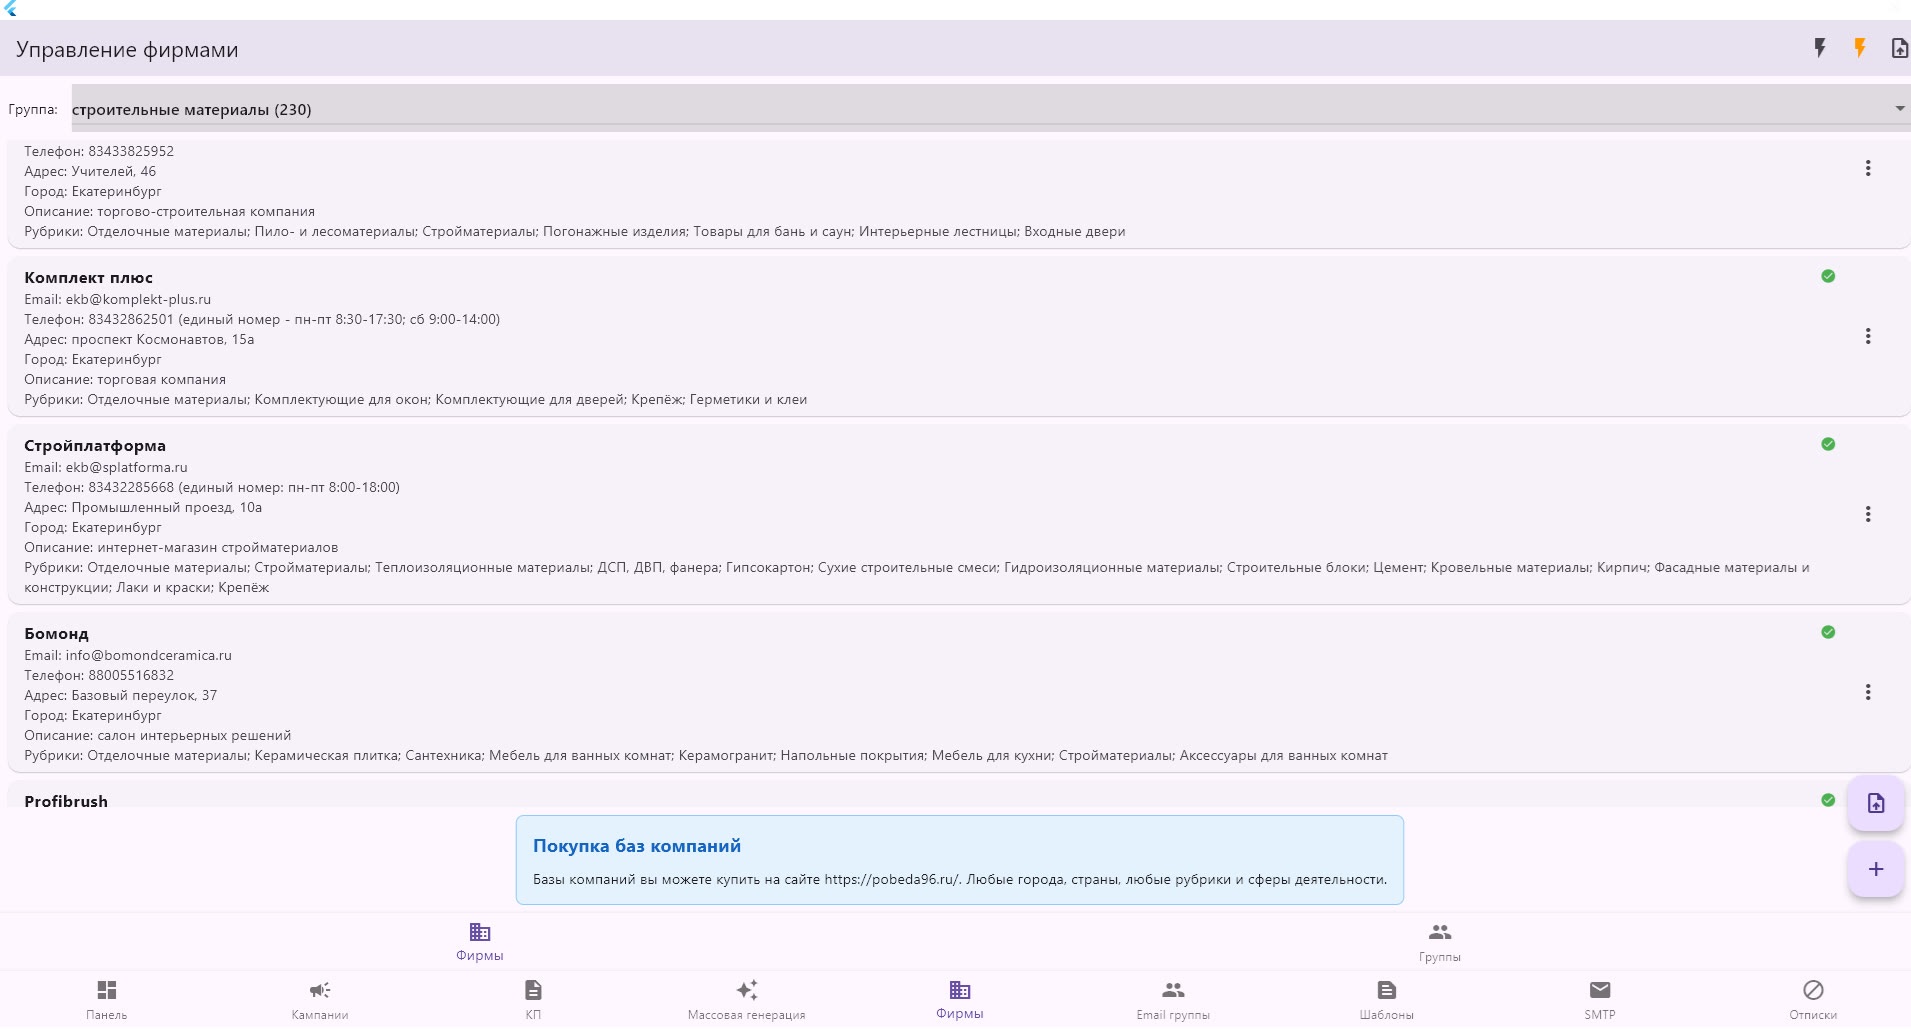Go to SMTP mail settings

pos(1600,1000)
